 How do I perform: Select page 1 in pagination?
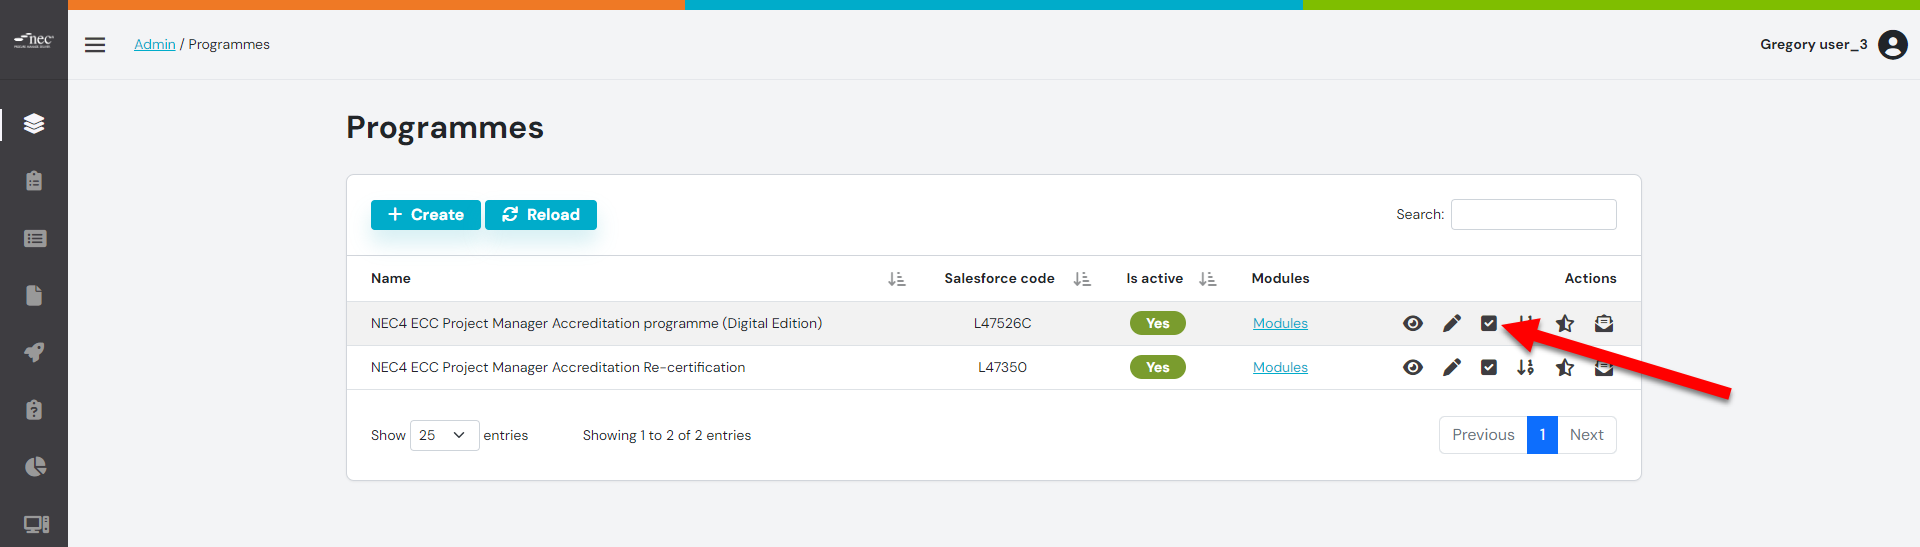(x=1542, y=435)
